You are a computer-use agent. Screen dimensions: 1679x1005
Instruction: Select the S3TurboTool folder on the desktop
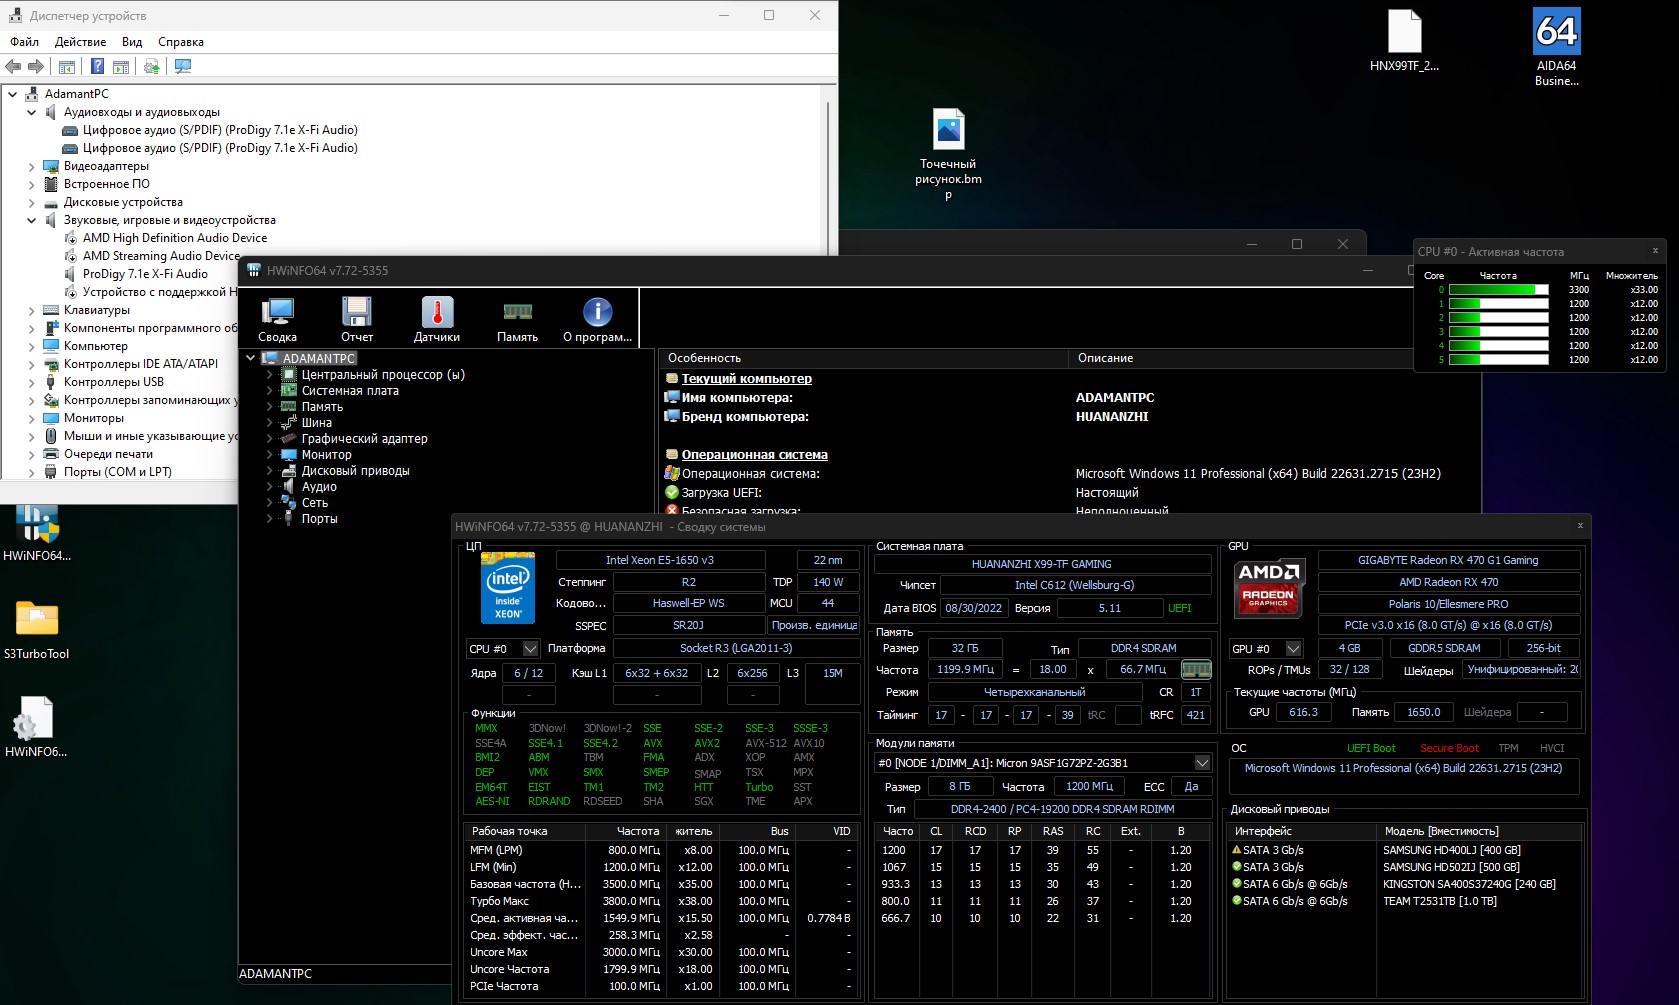coord(37,630)
